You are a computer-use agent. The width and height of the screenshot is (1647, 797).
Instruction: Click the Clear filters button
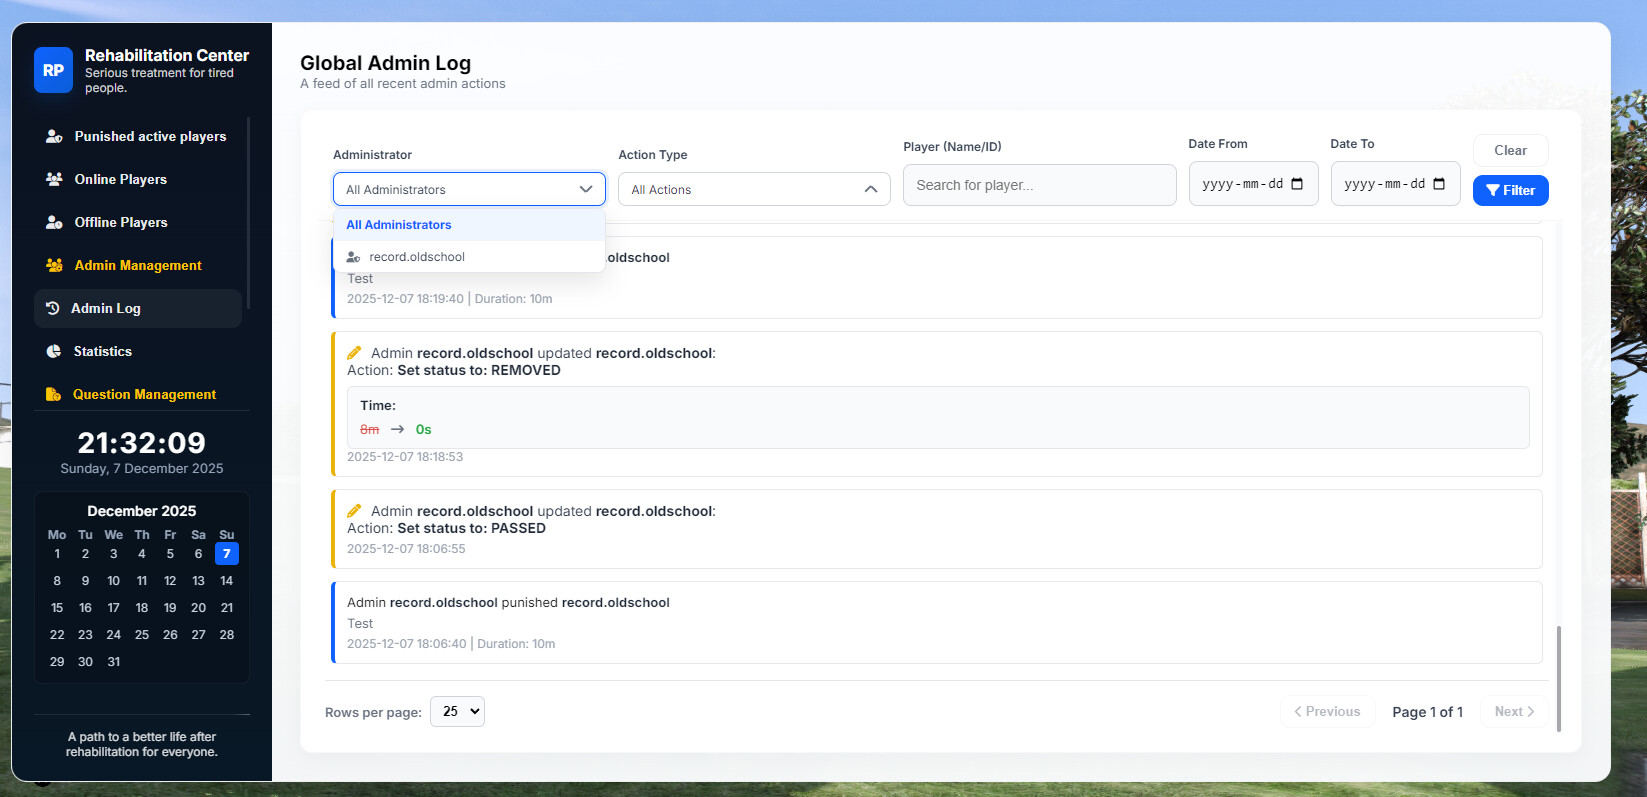pyautogui.click(x=1510, y=150)
